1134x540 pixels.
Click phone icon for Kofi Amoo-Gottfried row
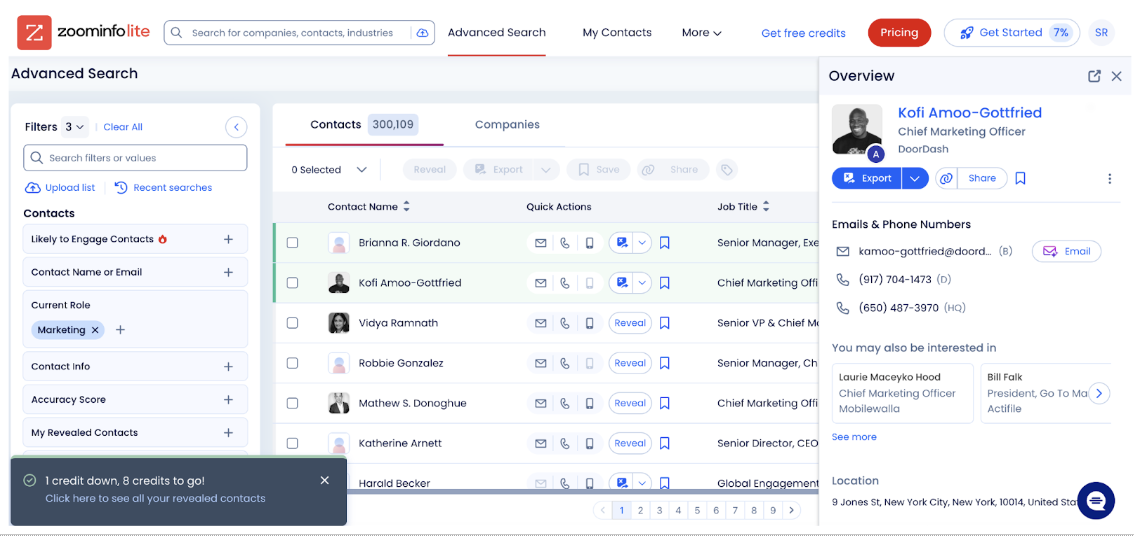[565, 283]
